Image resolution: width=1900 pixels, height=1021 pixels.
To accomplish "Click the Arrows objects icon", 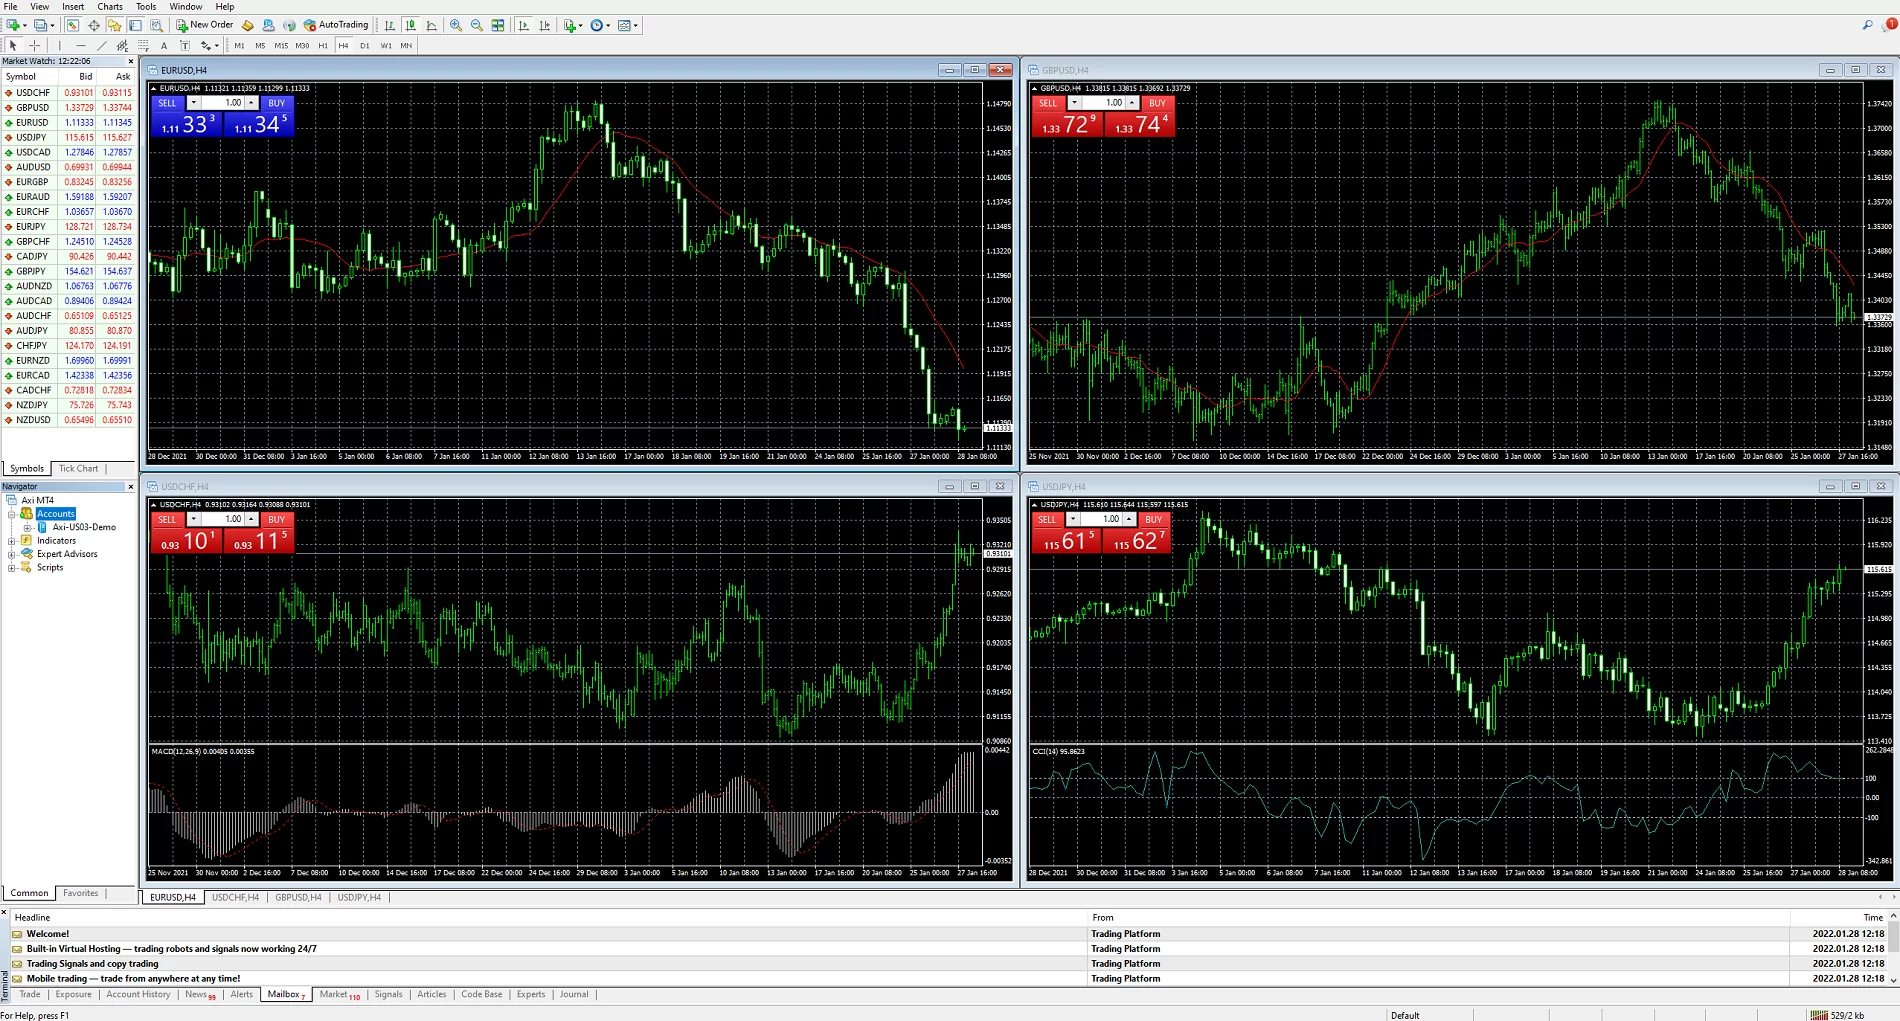I will (205, 45).
